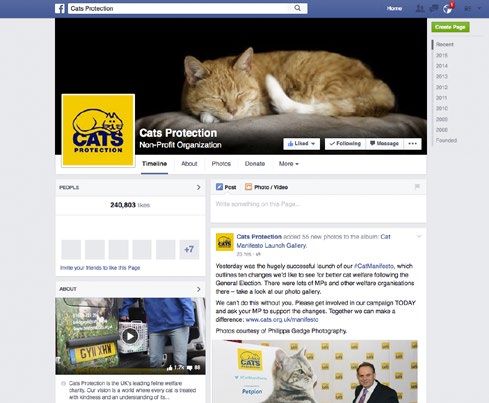Click the green Create Page button
The width and height of the screenshot is (489, 403).
pos(450,27)
